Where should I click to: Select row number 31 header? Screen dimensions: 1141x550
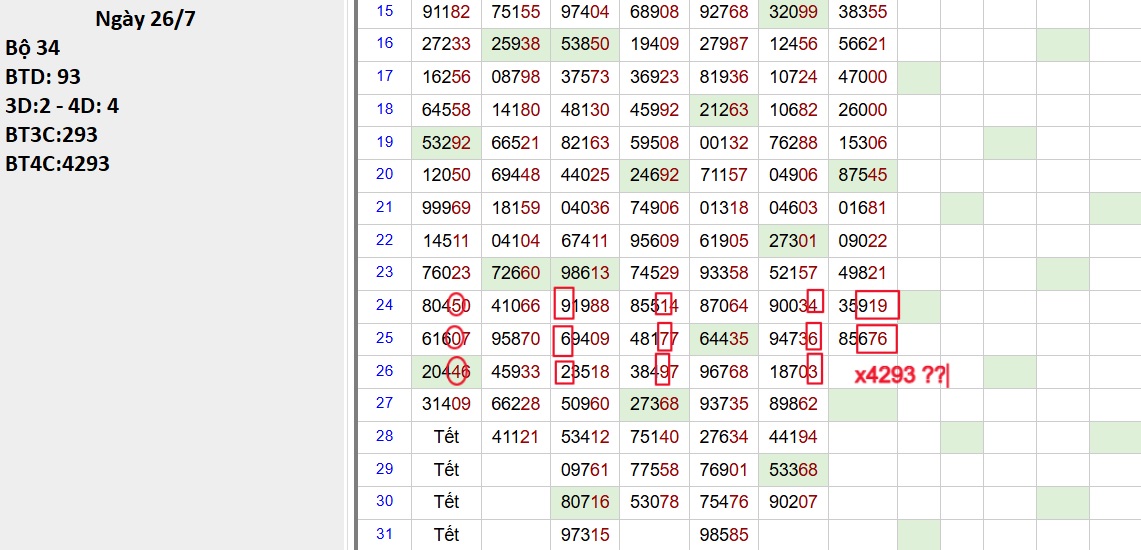(385, 534)
